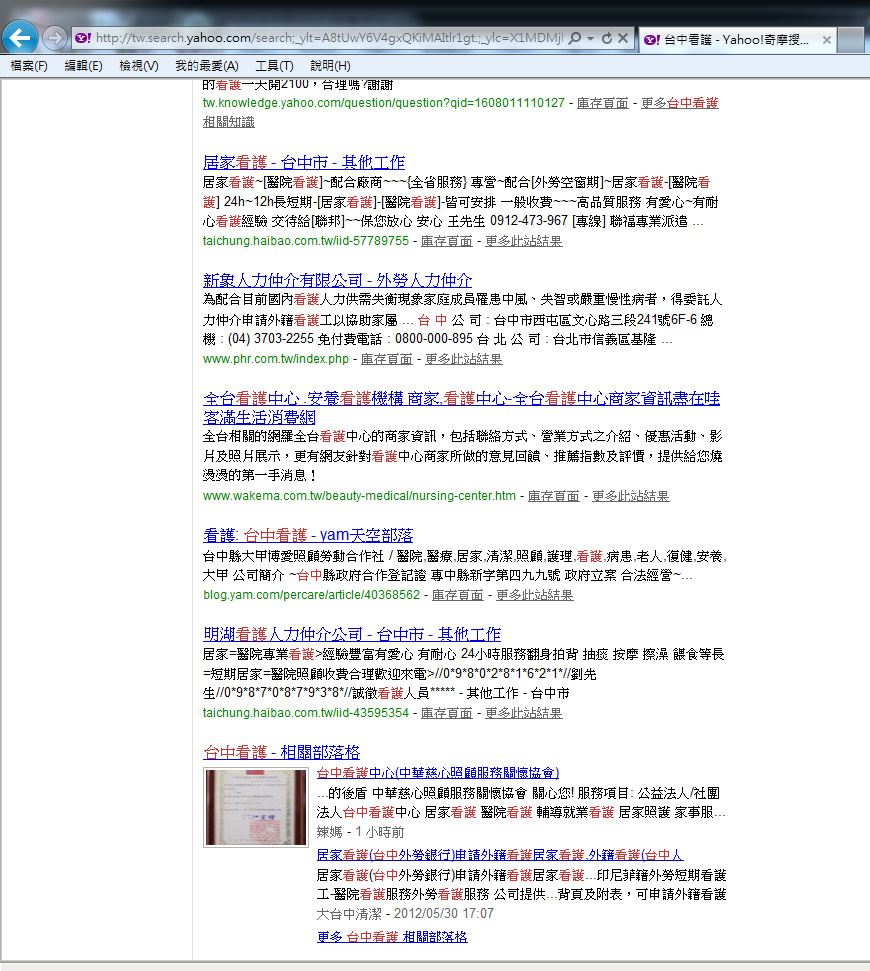Open a new blank tab
The height and width of the screenshot is (971, 870).
point(851,40)
